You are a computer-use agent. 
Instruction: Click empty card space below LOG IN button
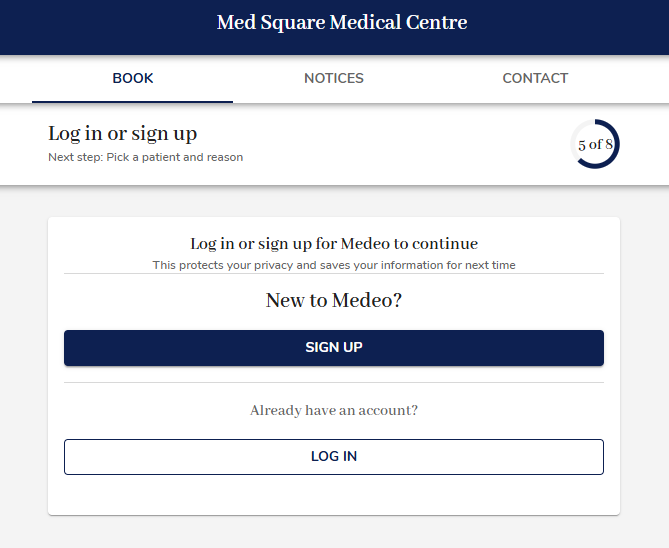click(334, 495)
